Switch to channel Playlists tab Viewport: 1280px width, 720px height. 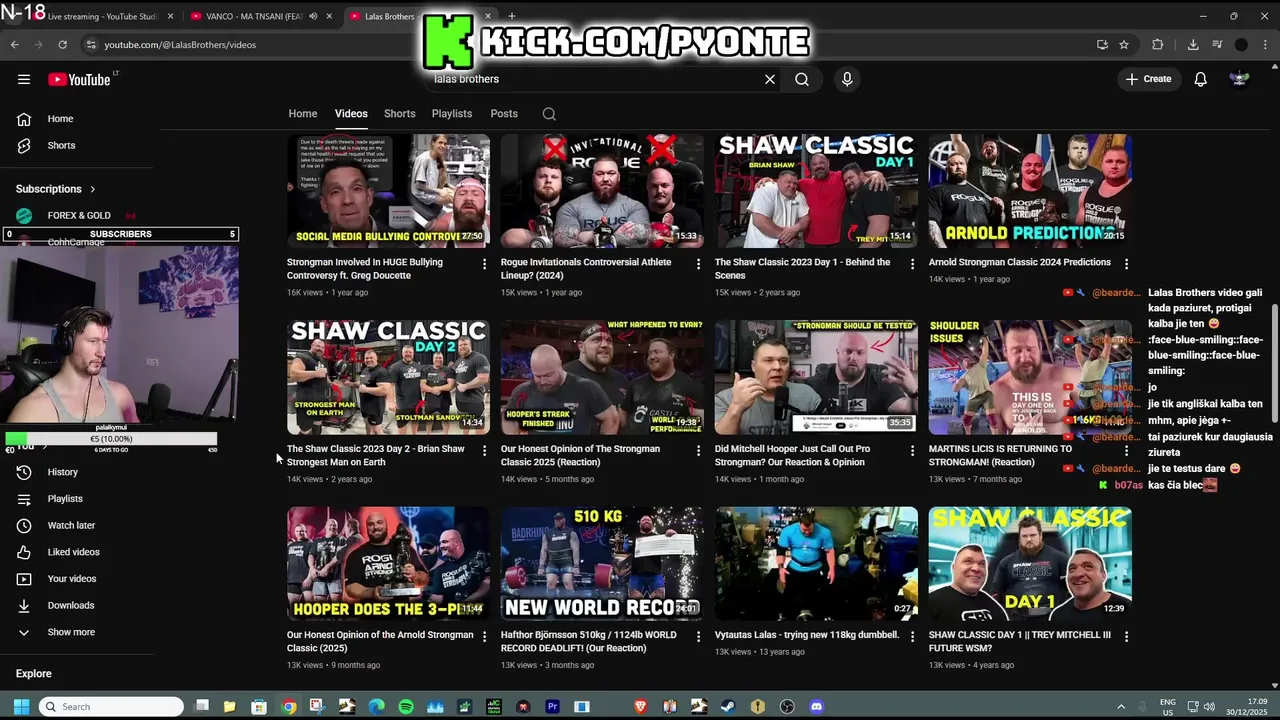coord(452,114)
